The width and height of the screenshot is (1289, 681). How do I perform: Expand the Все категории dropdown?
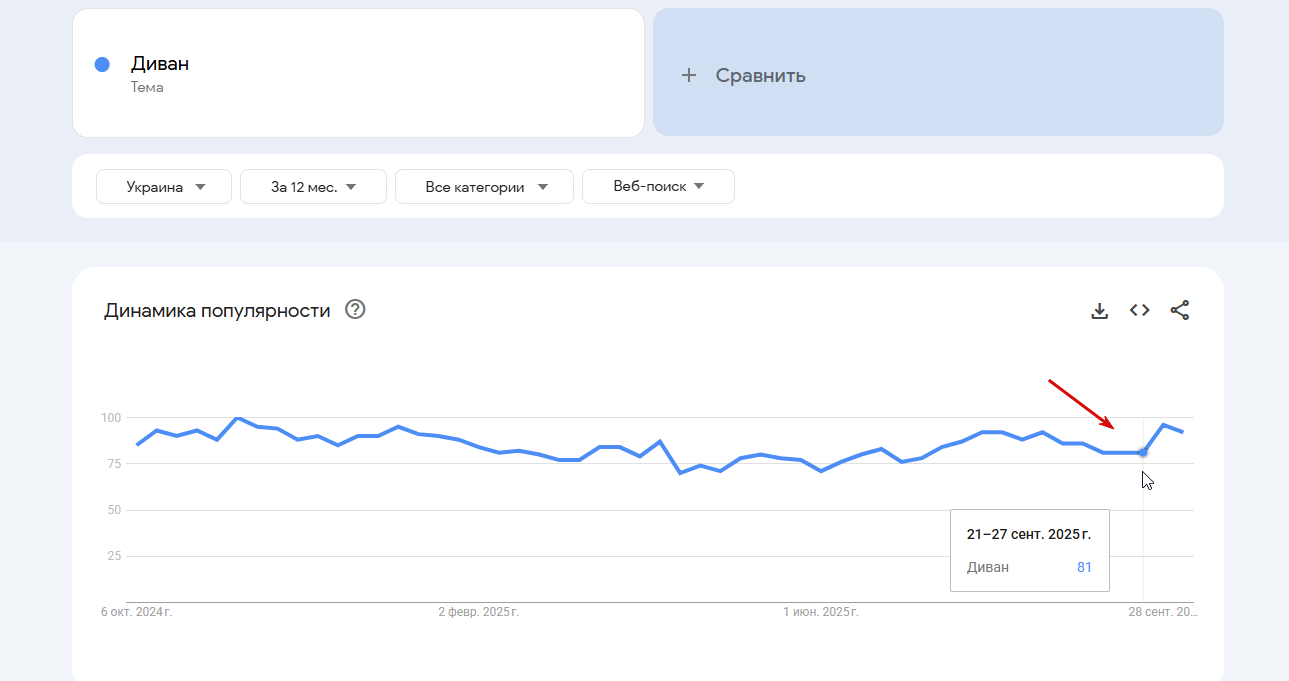(x=484, y=187)
